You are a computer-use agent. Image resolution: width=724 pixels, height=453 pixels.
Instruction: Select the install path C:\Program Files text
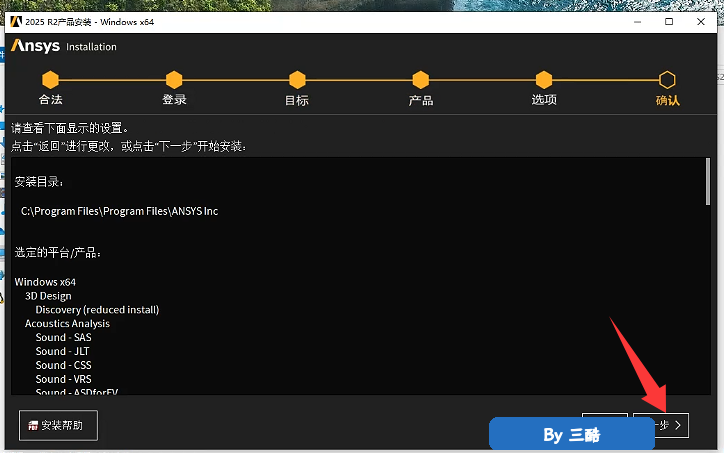(x=120, y=211)
